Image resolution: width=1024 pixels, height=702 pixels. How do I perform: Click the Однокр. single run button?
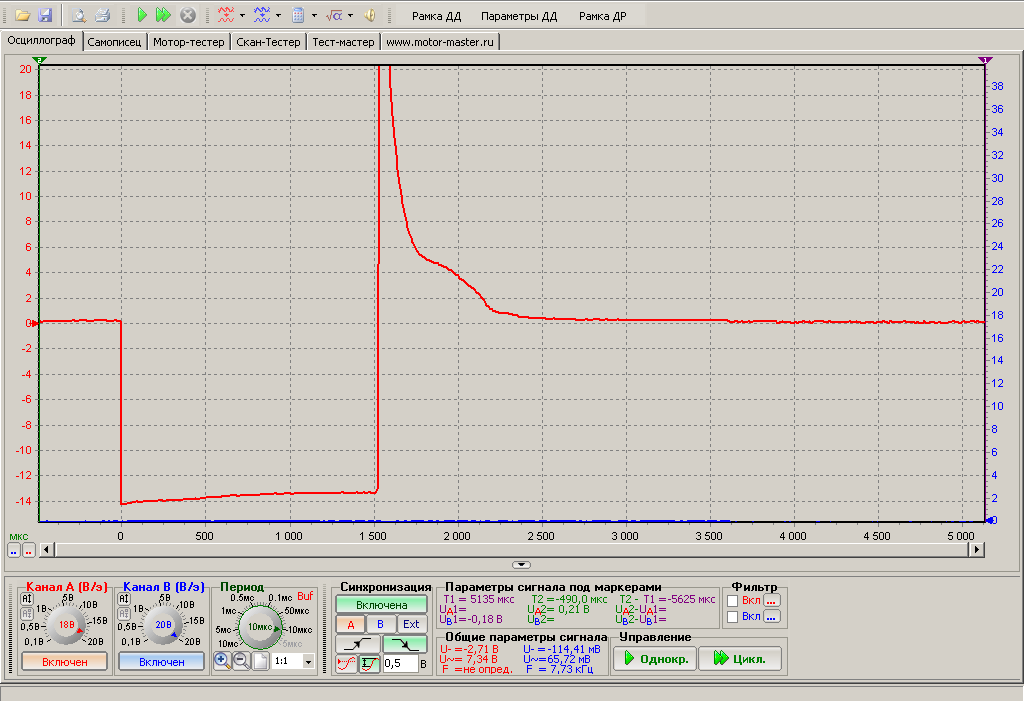pos(654,658)
